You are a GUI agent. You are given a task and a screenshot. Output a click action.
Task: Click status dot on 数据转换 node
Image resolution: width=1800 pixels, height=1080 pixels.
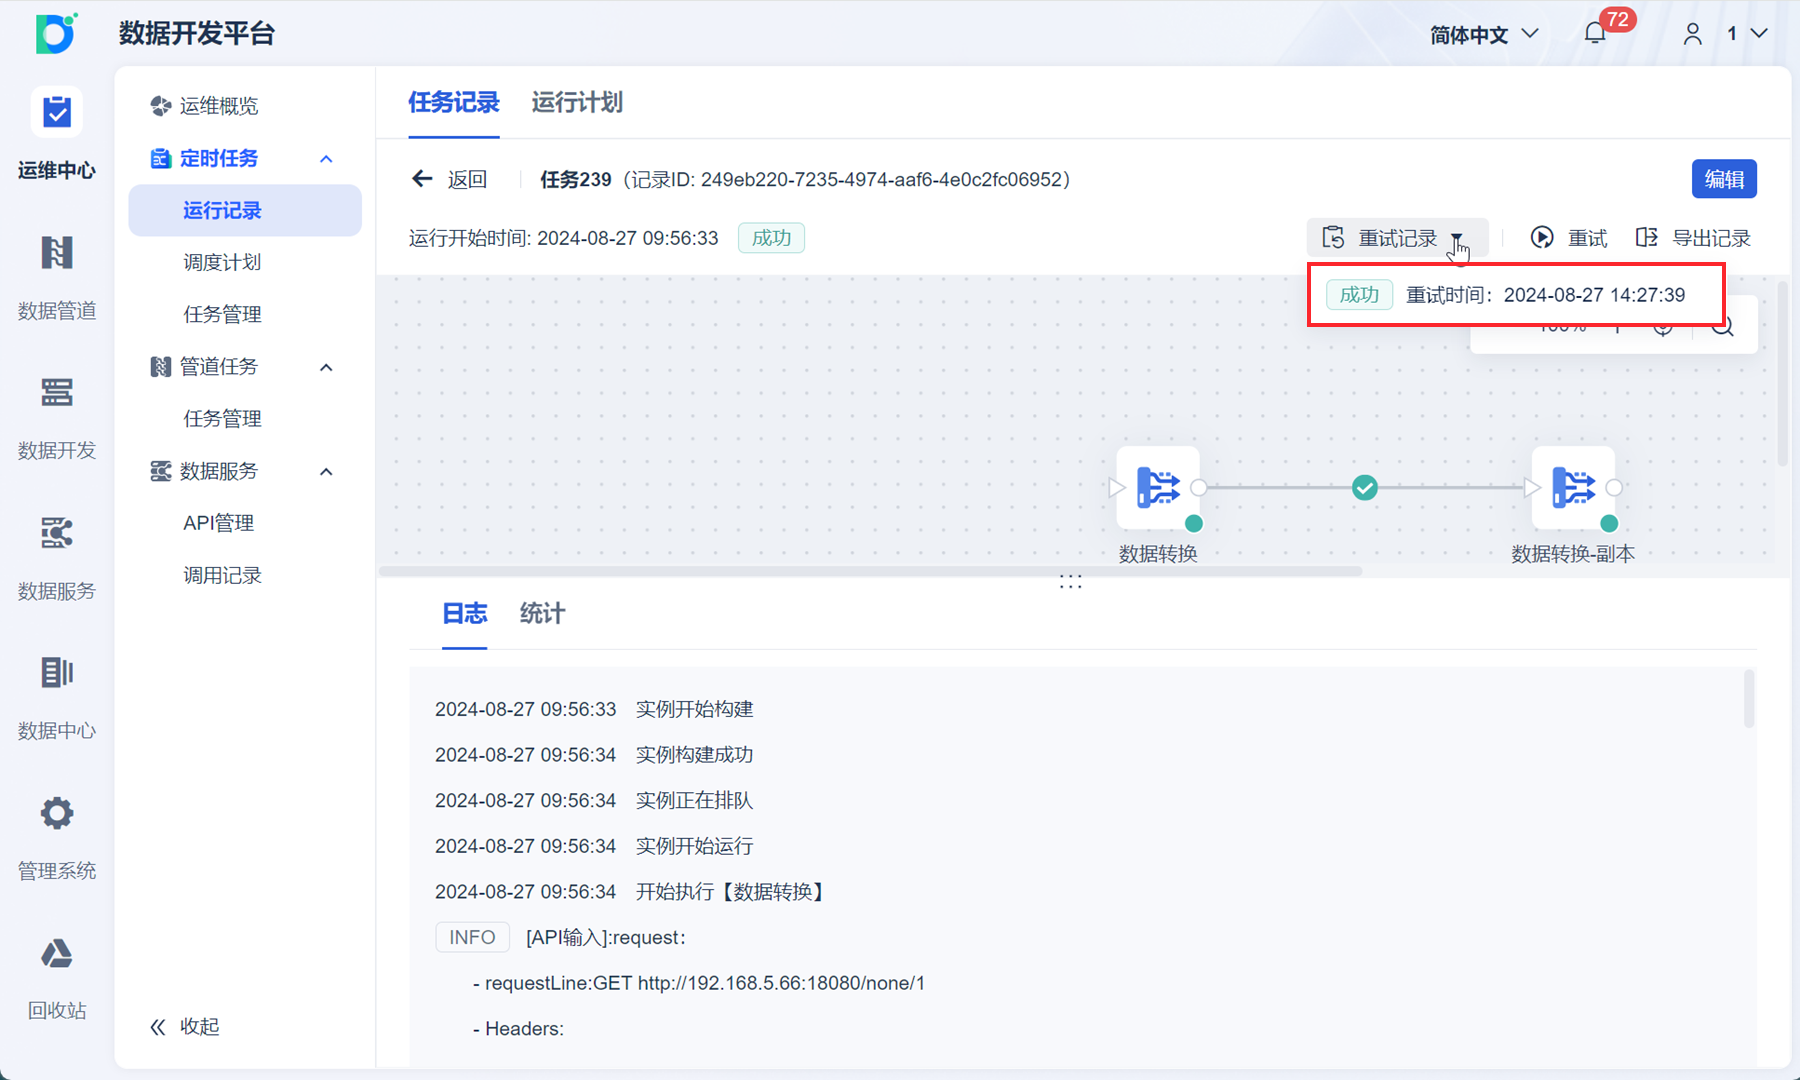[1194, 523]
